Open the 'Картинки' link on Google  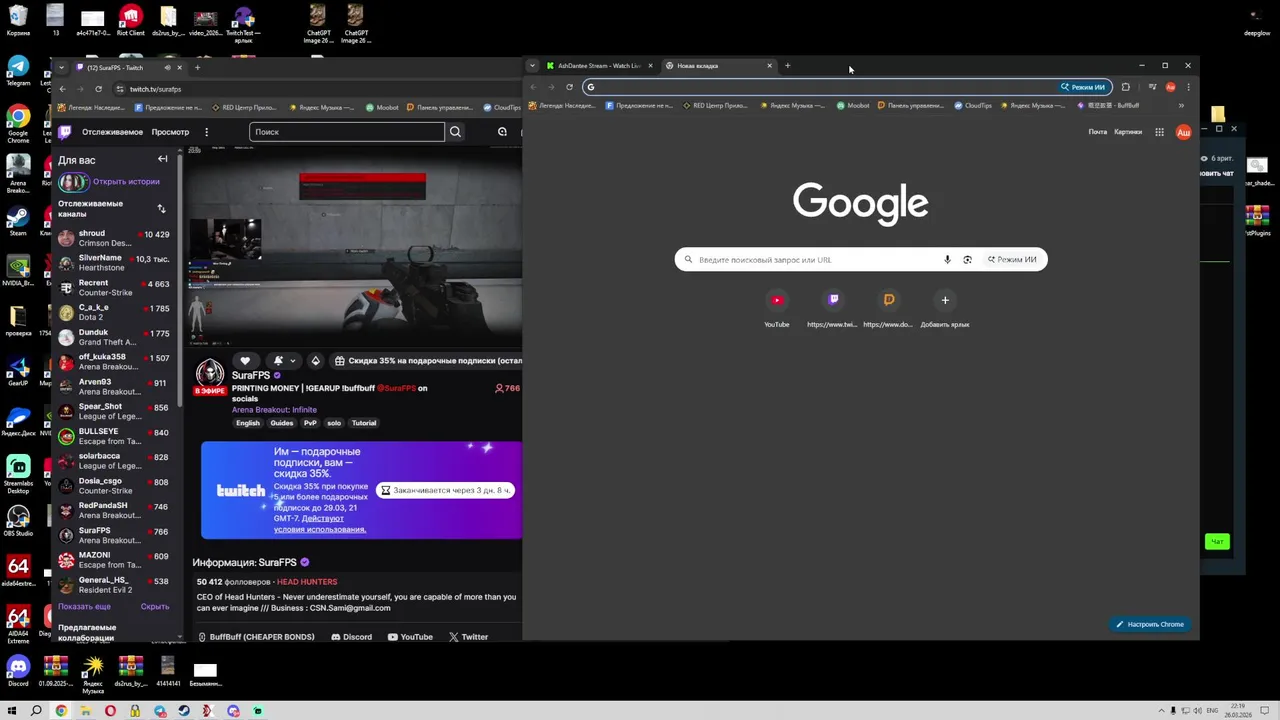click(x=1128, y=132)
